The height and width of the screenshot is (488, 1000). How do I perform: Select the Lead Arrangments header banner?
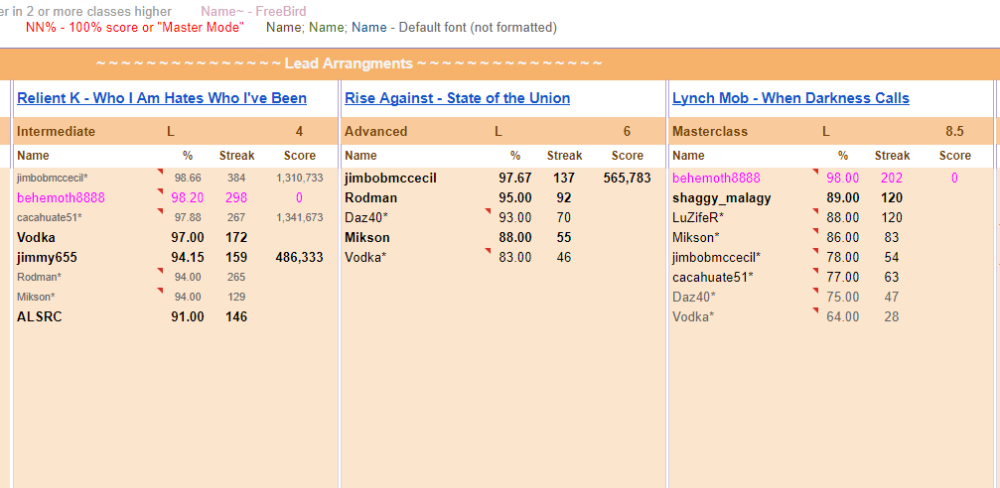pyautogui.click(x=500, y=64)
